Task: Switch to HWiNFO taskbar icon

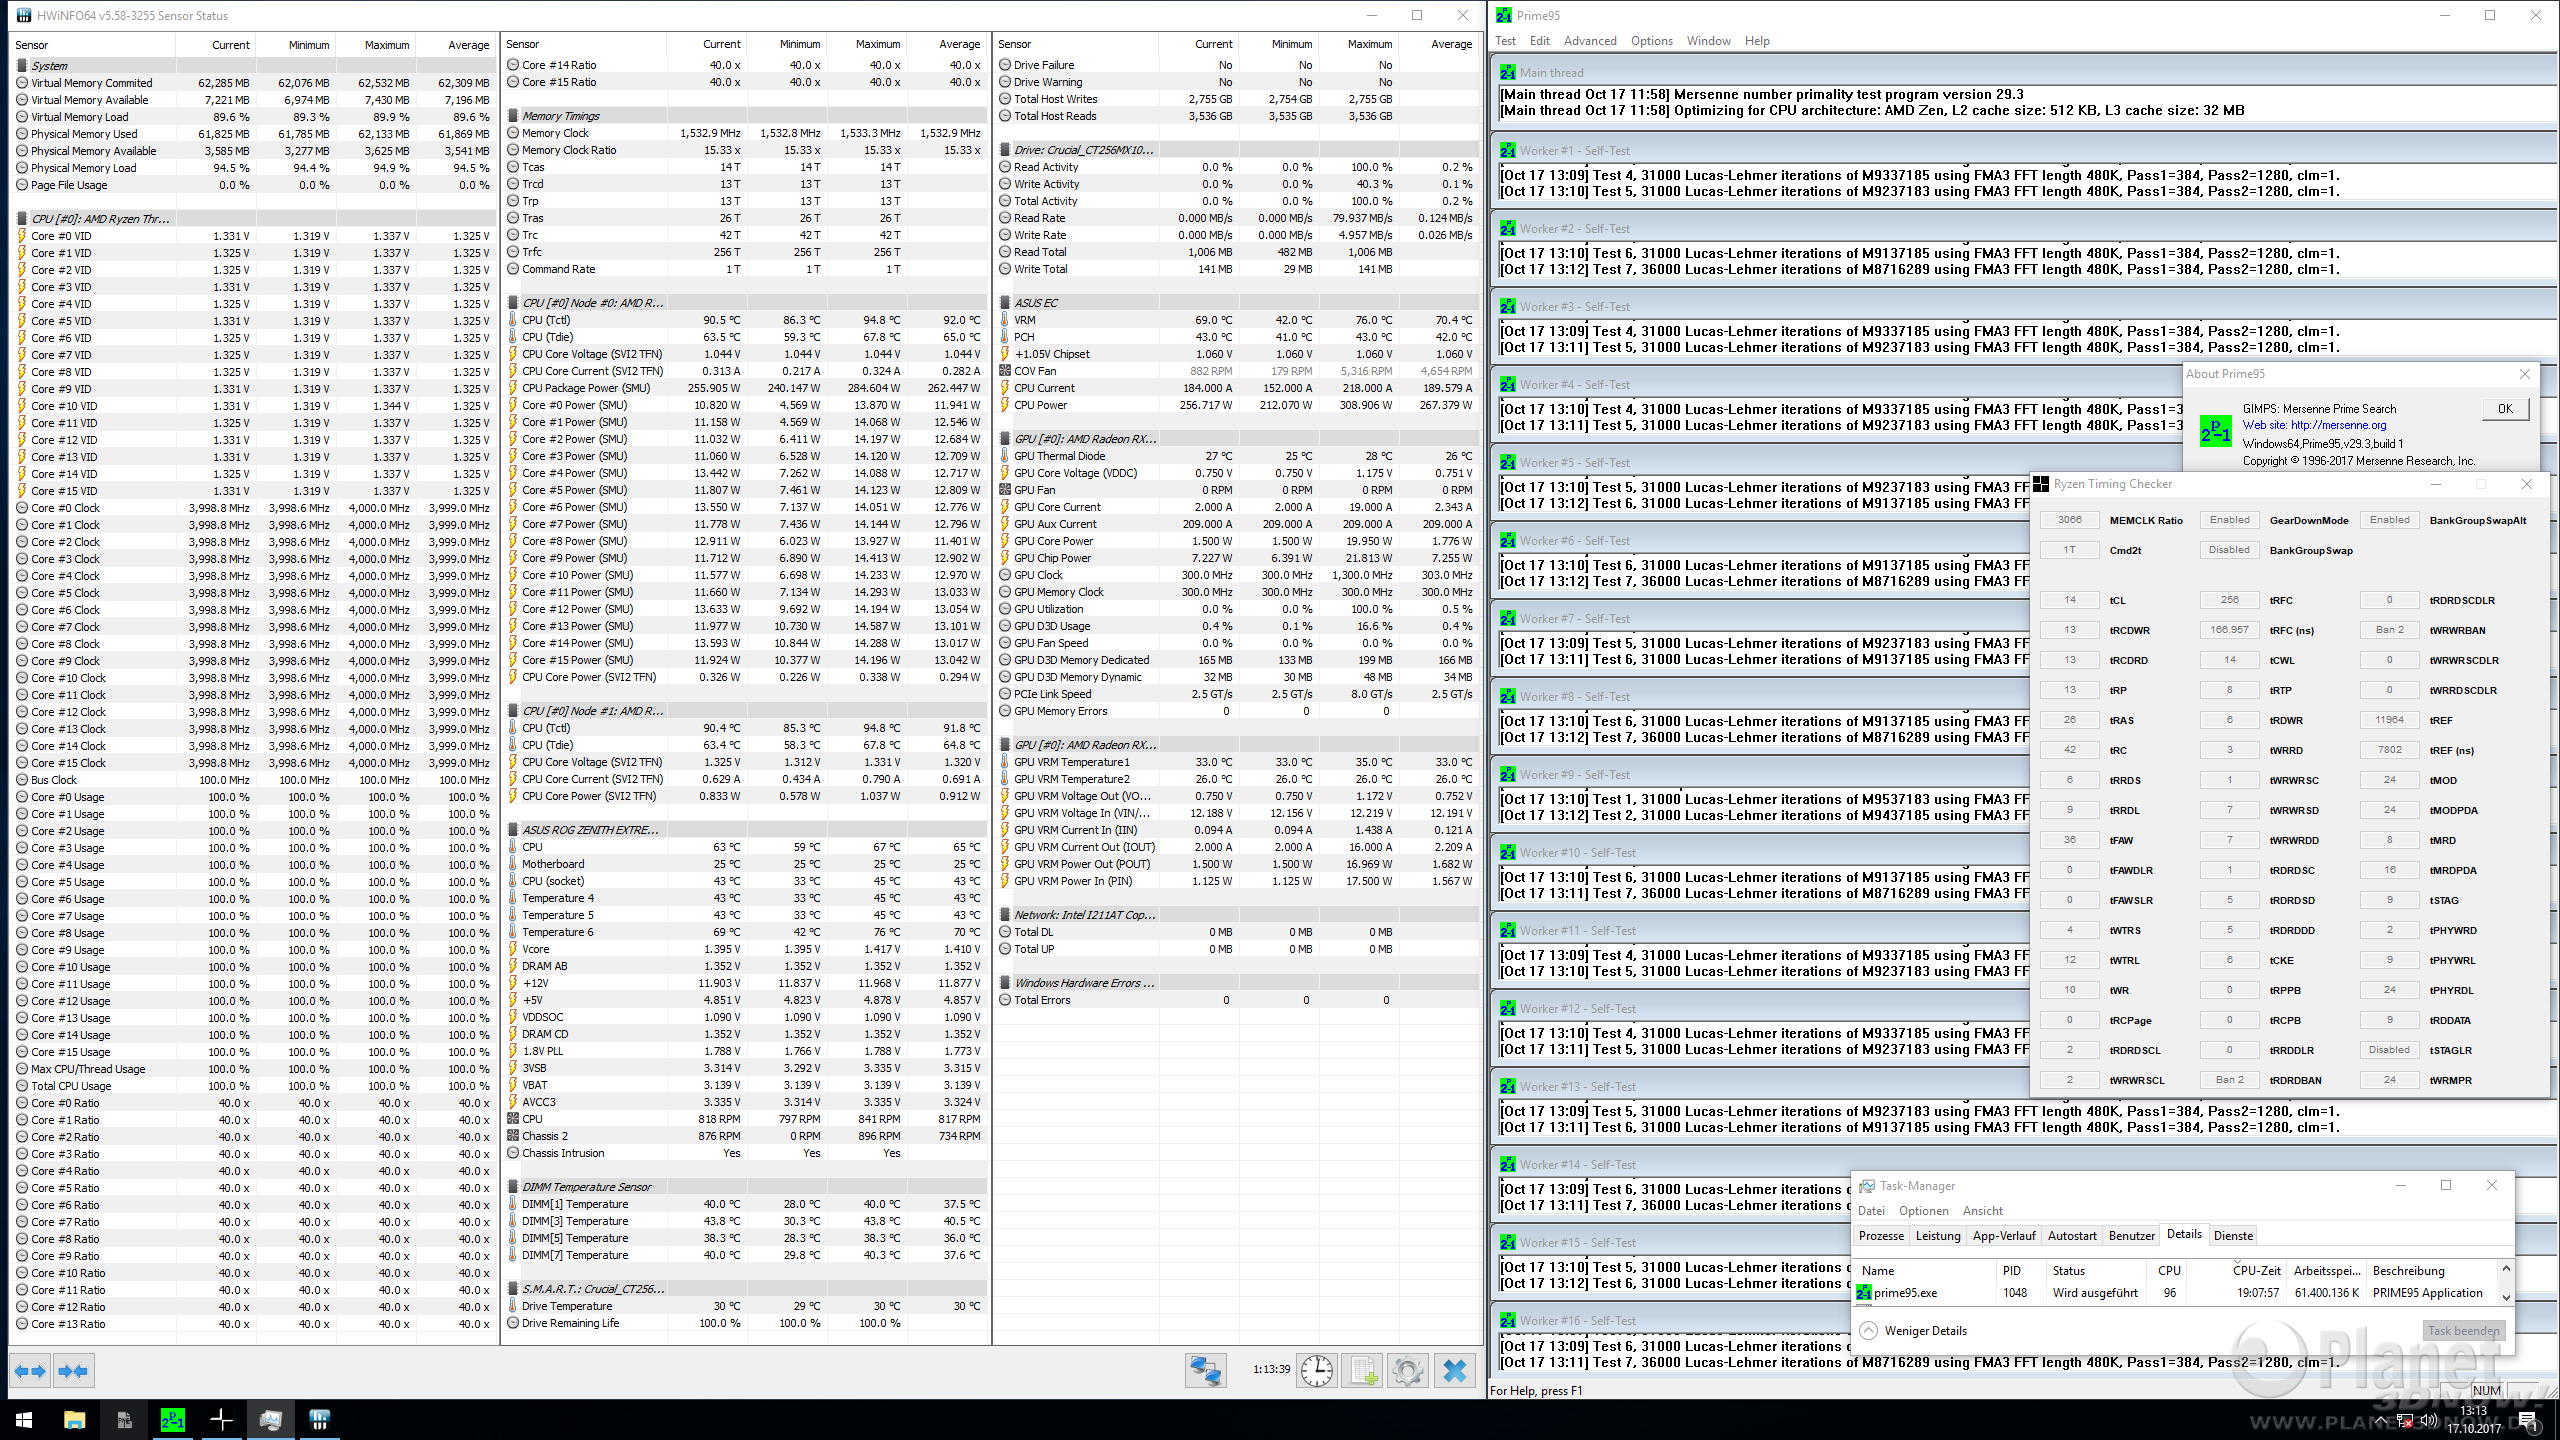Action: (320, 1419)
